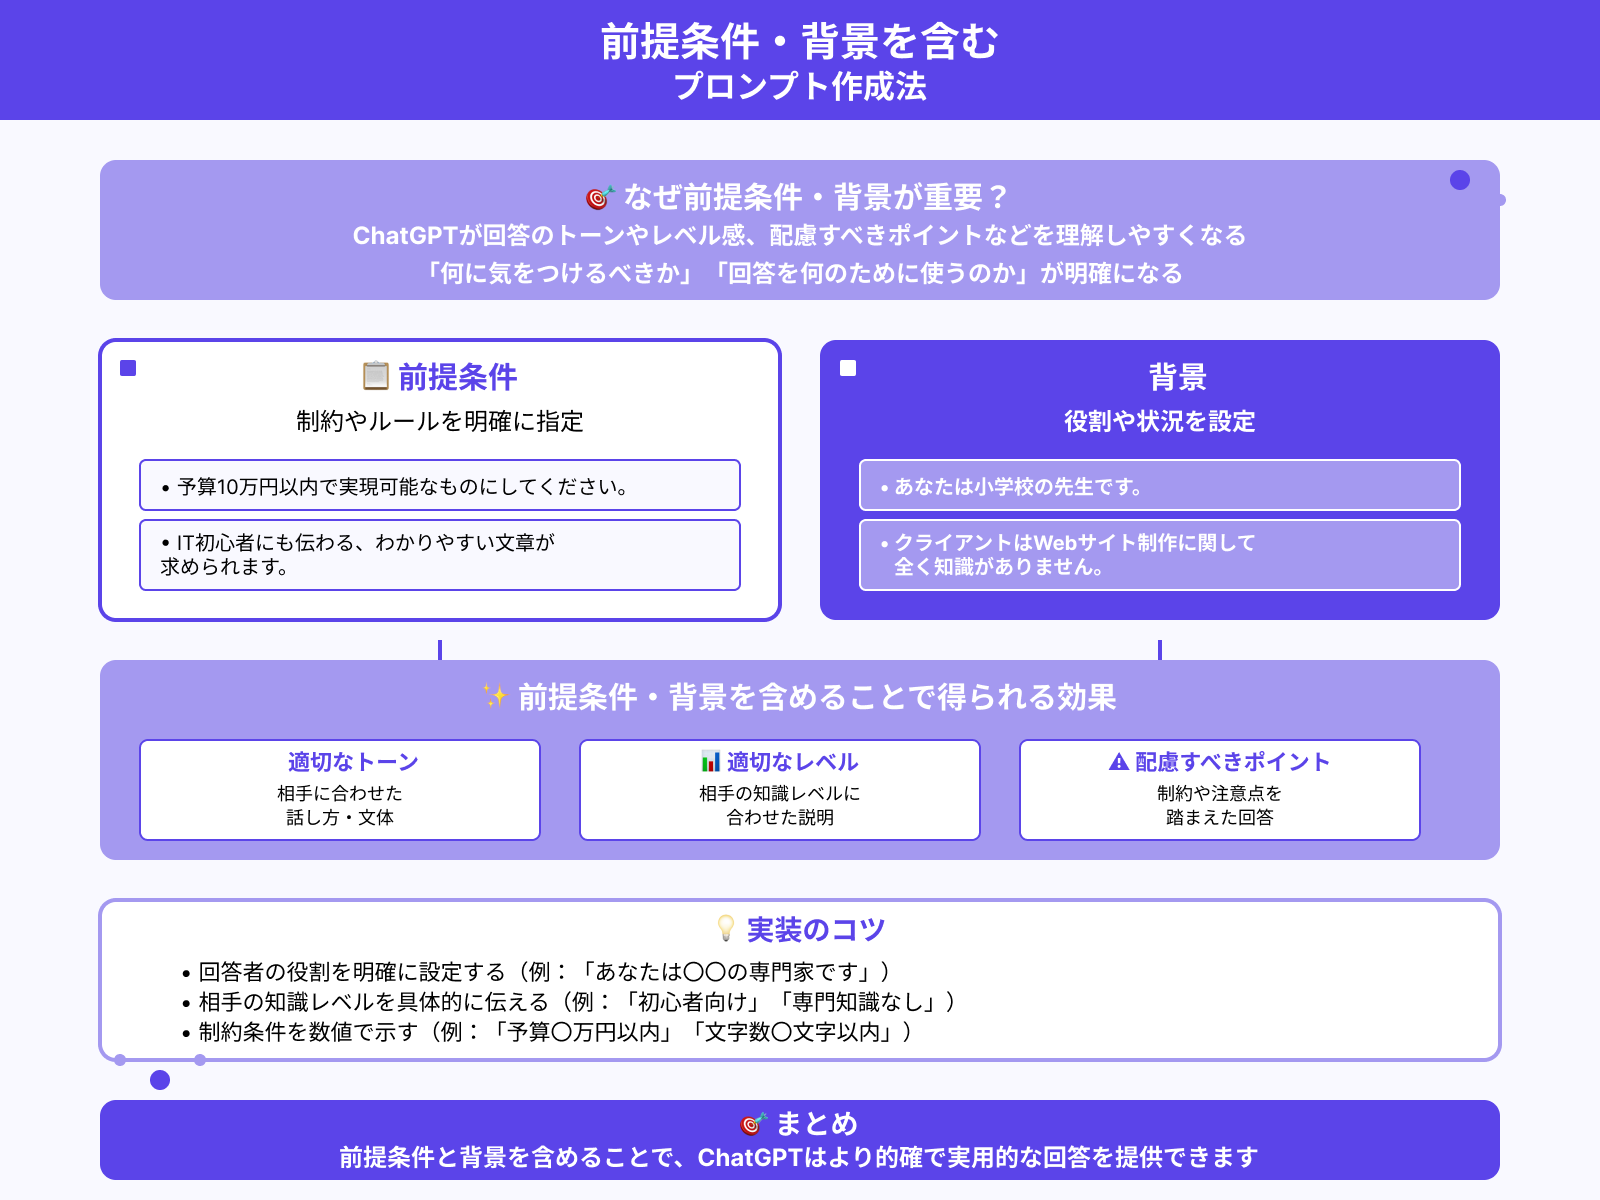Click the dark purple まとめ banner

coord(800,1140)
